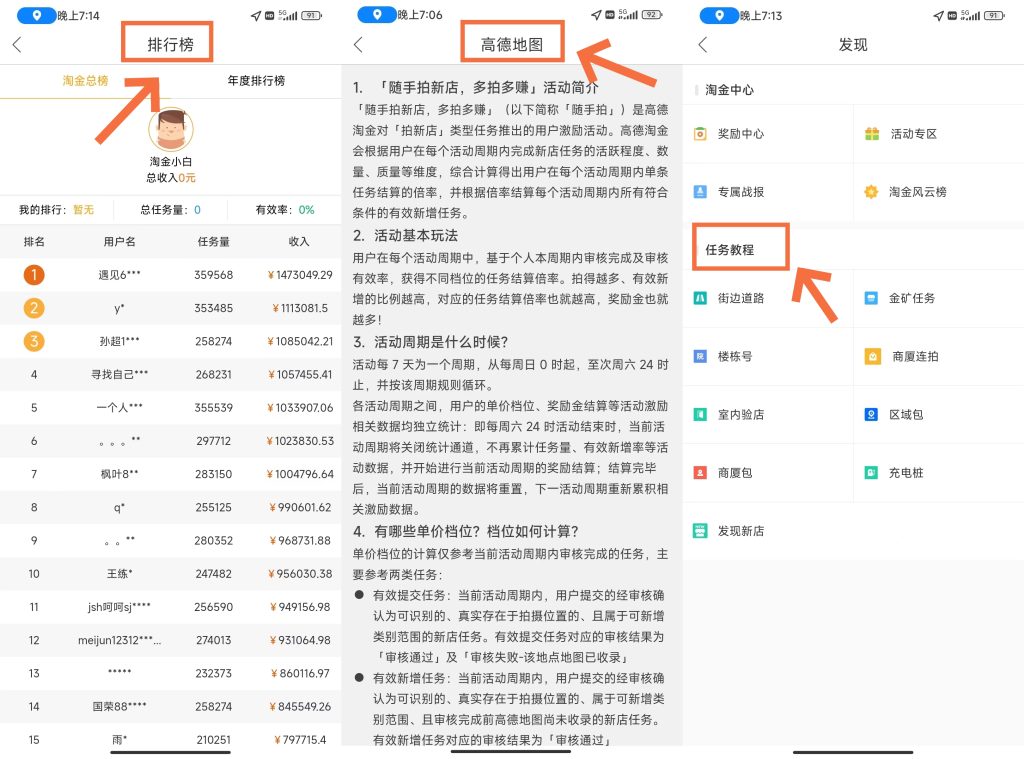Open 专属战报 icon entry

700,191
